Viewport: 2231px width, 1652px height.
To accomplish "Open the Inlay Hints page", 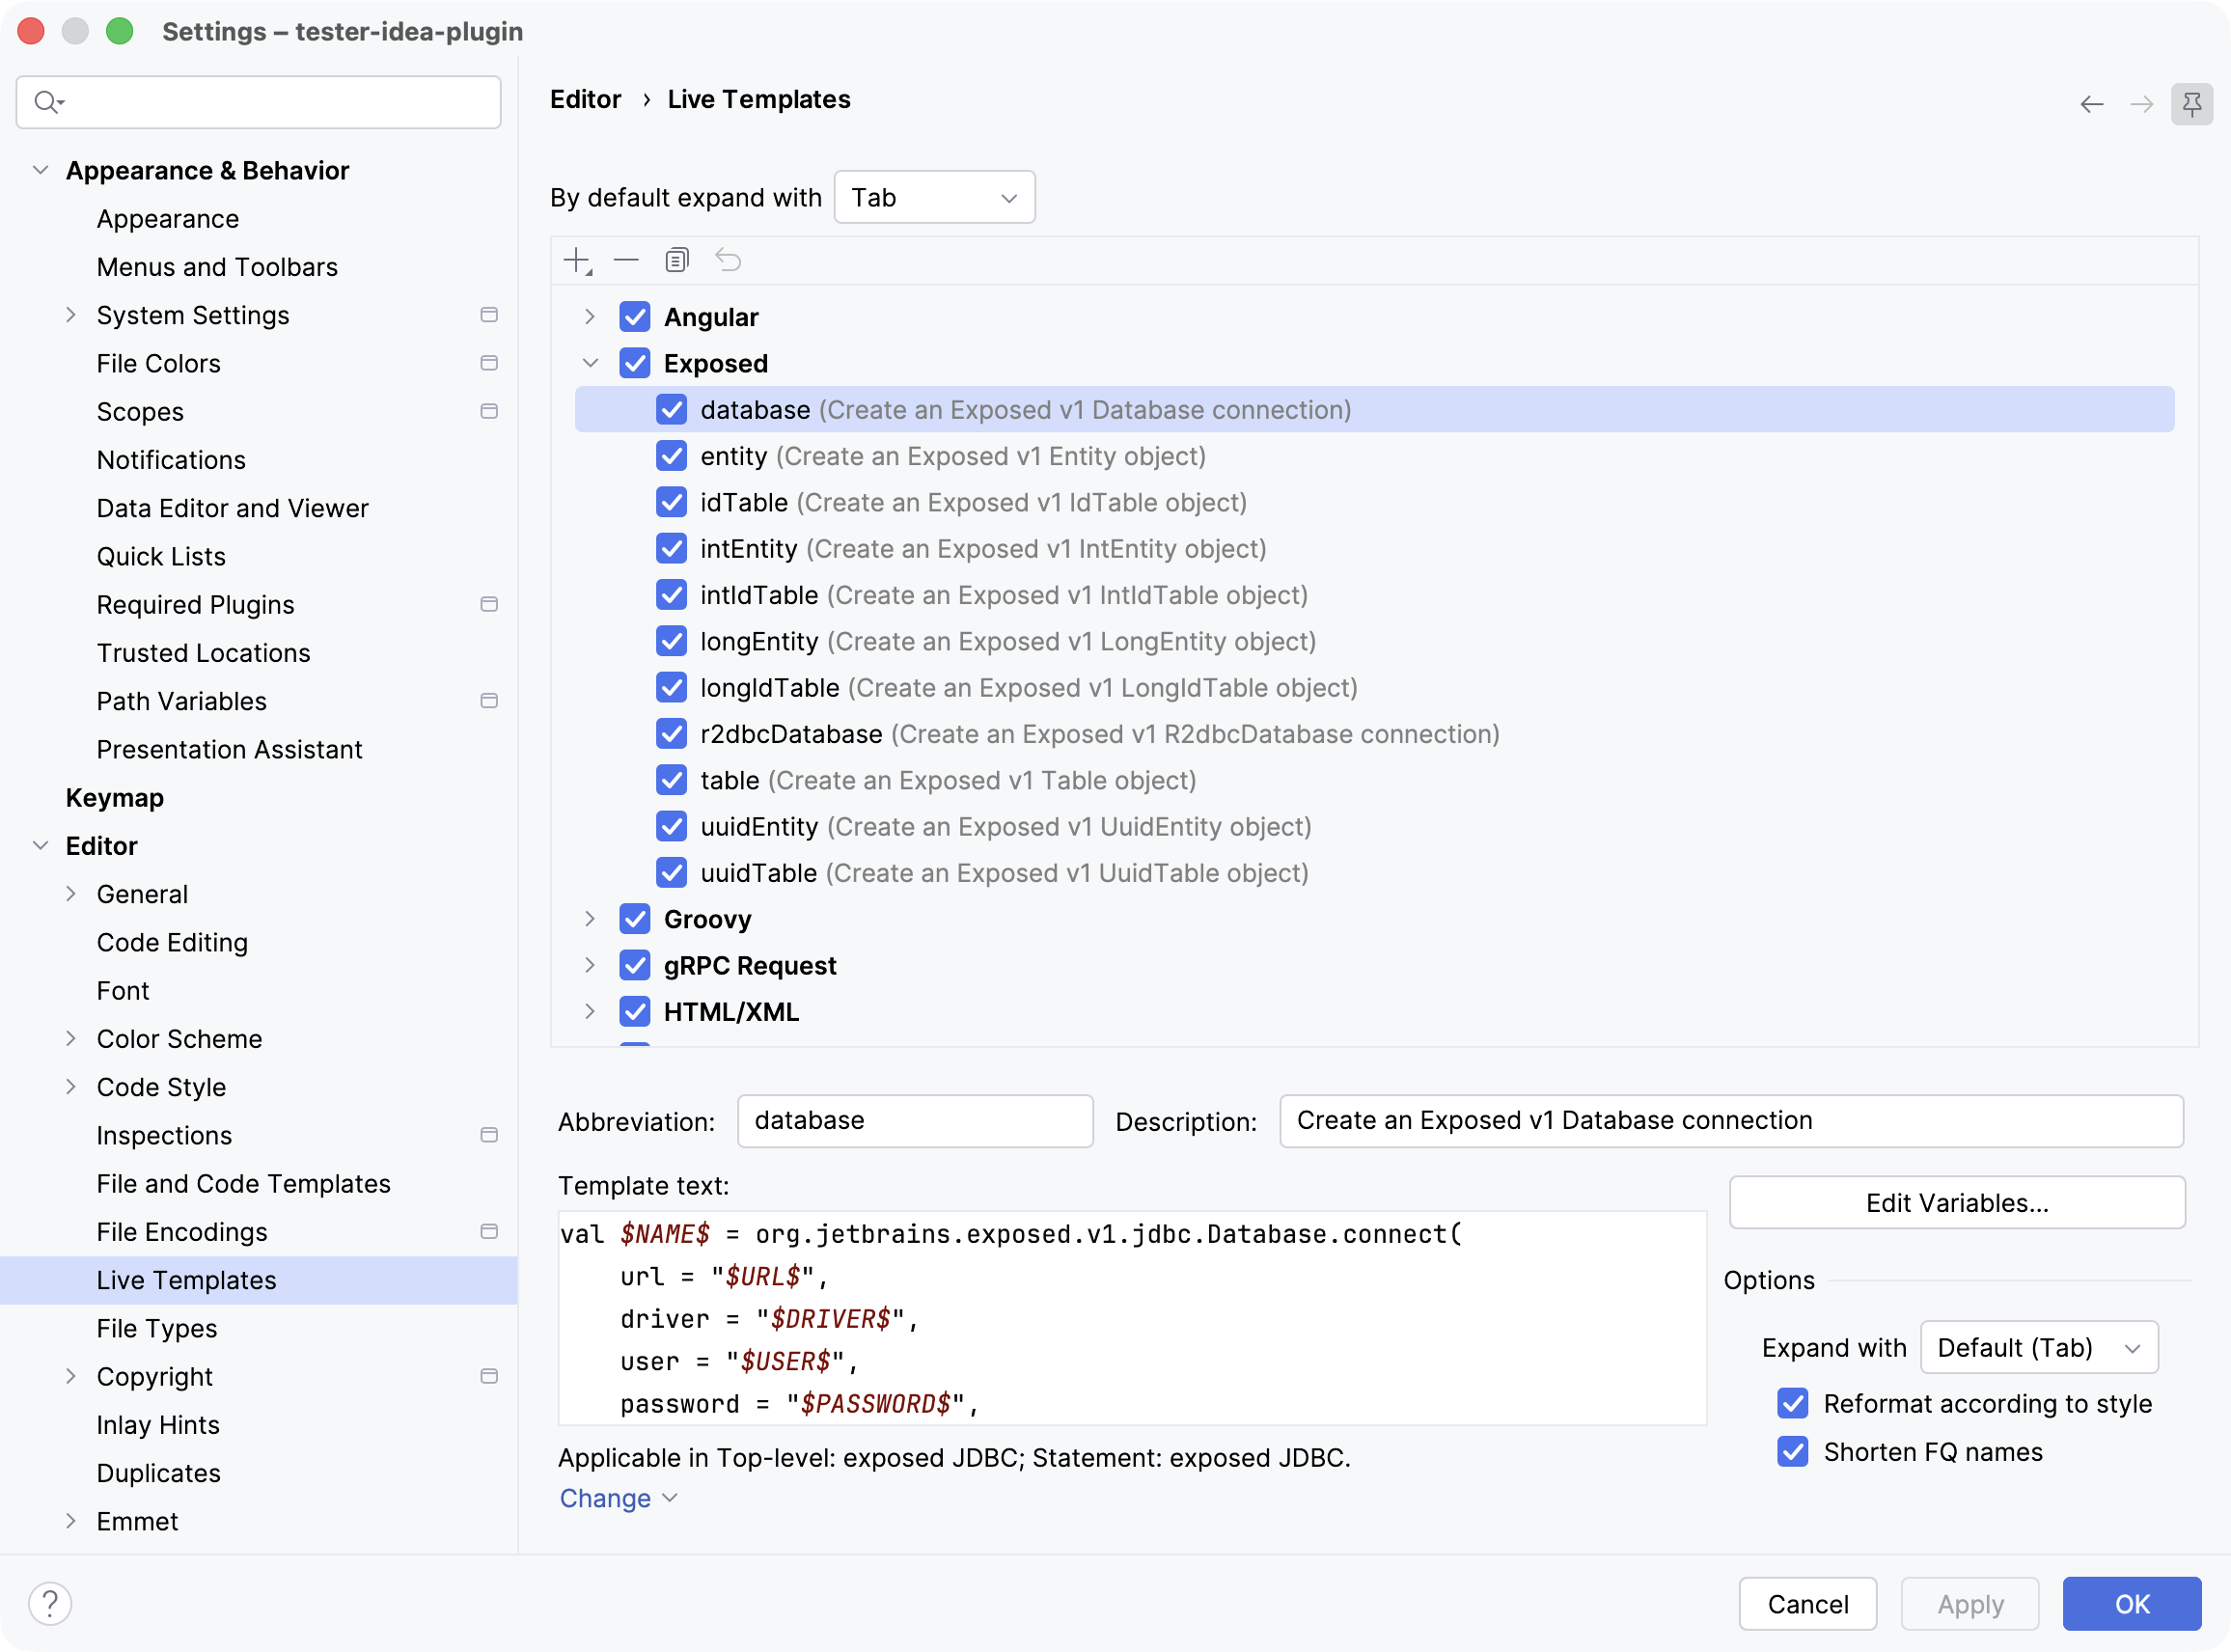I will (158, 1425).
